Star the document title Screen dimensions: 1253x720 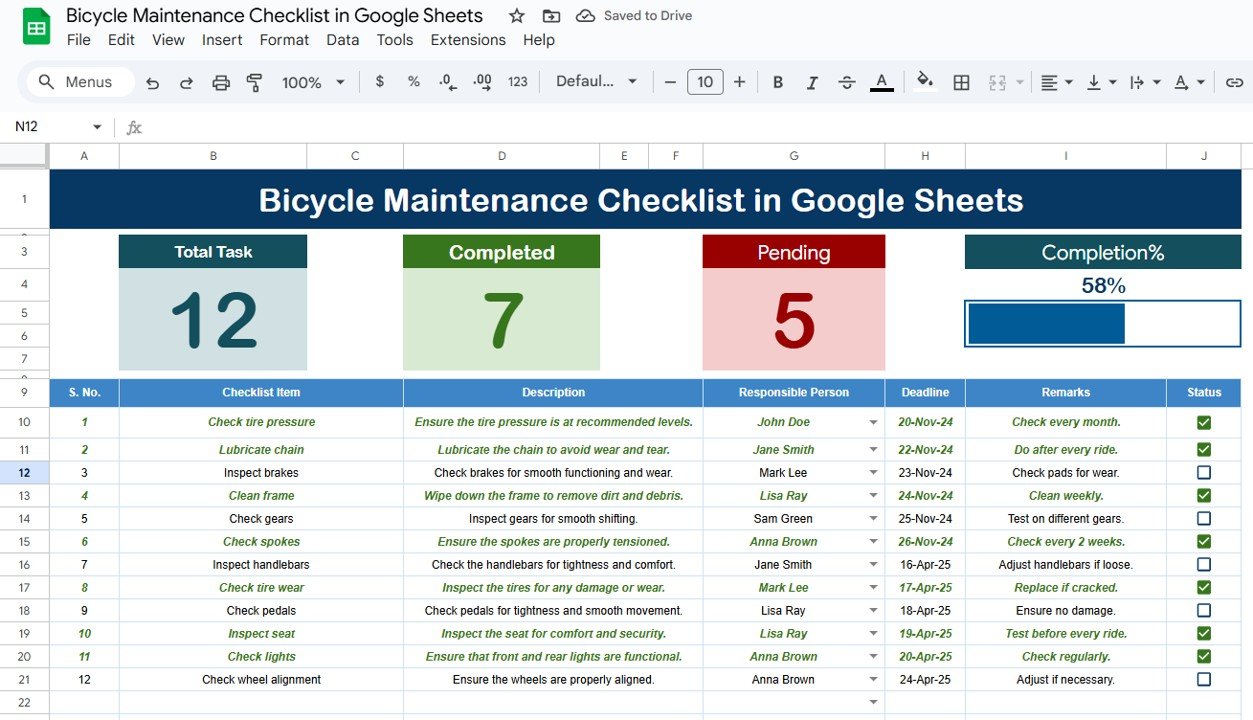pos(516,16)
